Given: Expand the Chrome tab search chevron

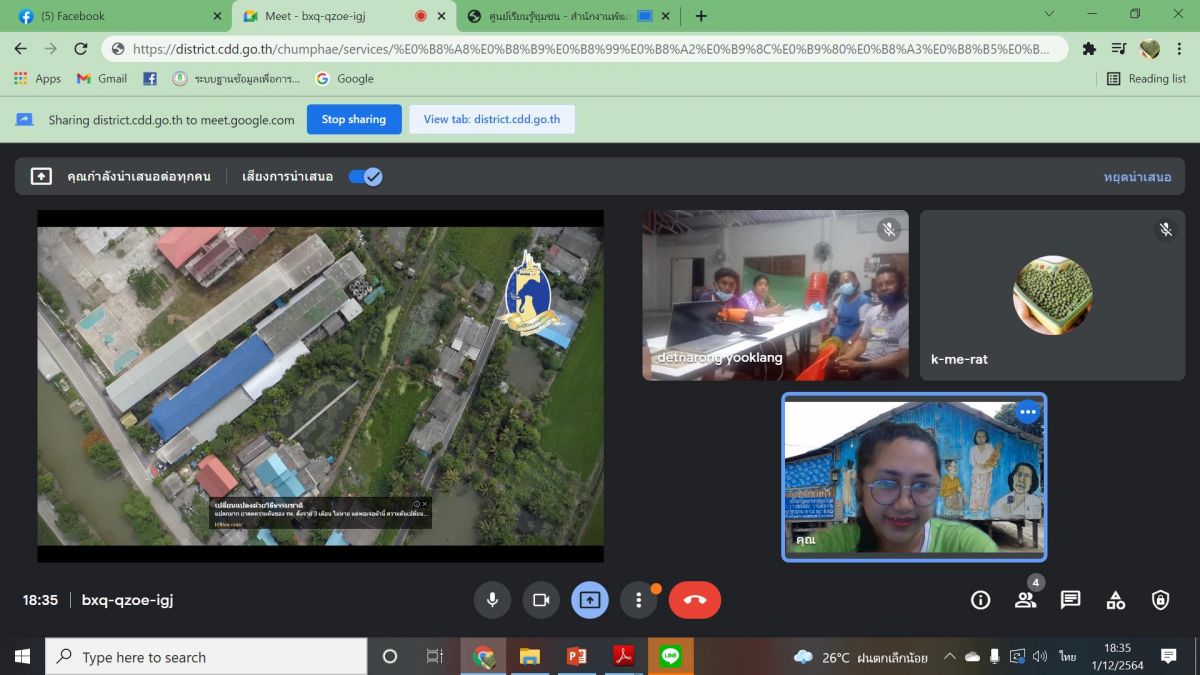Looking at the screenshot, I should click(x=1049, y=15).
